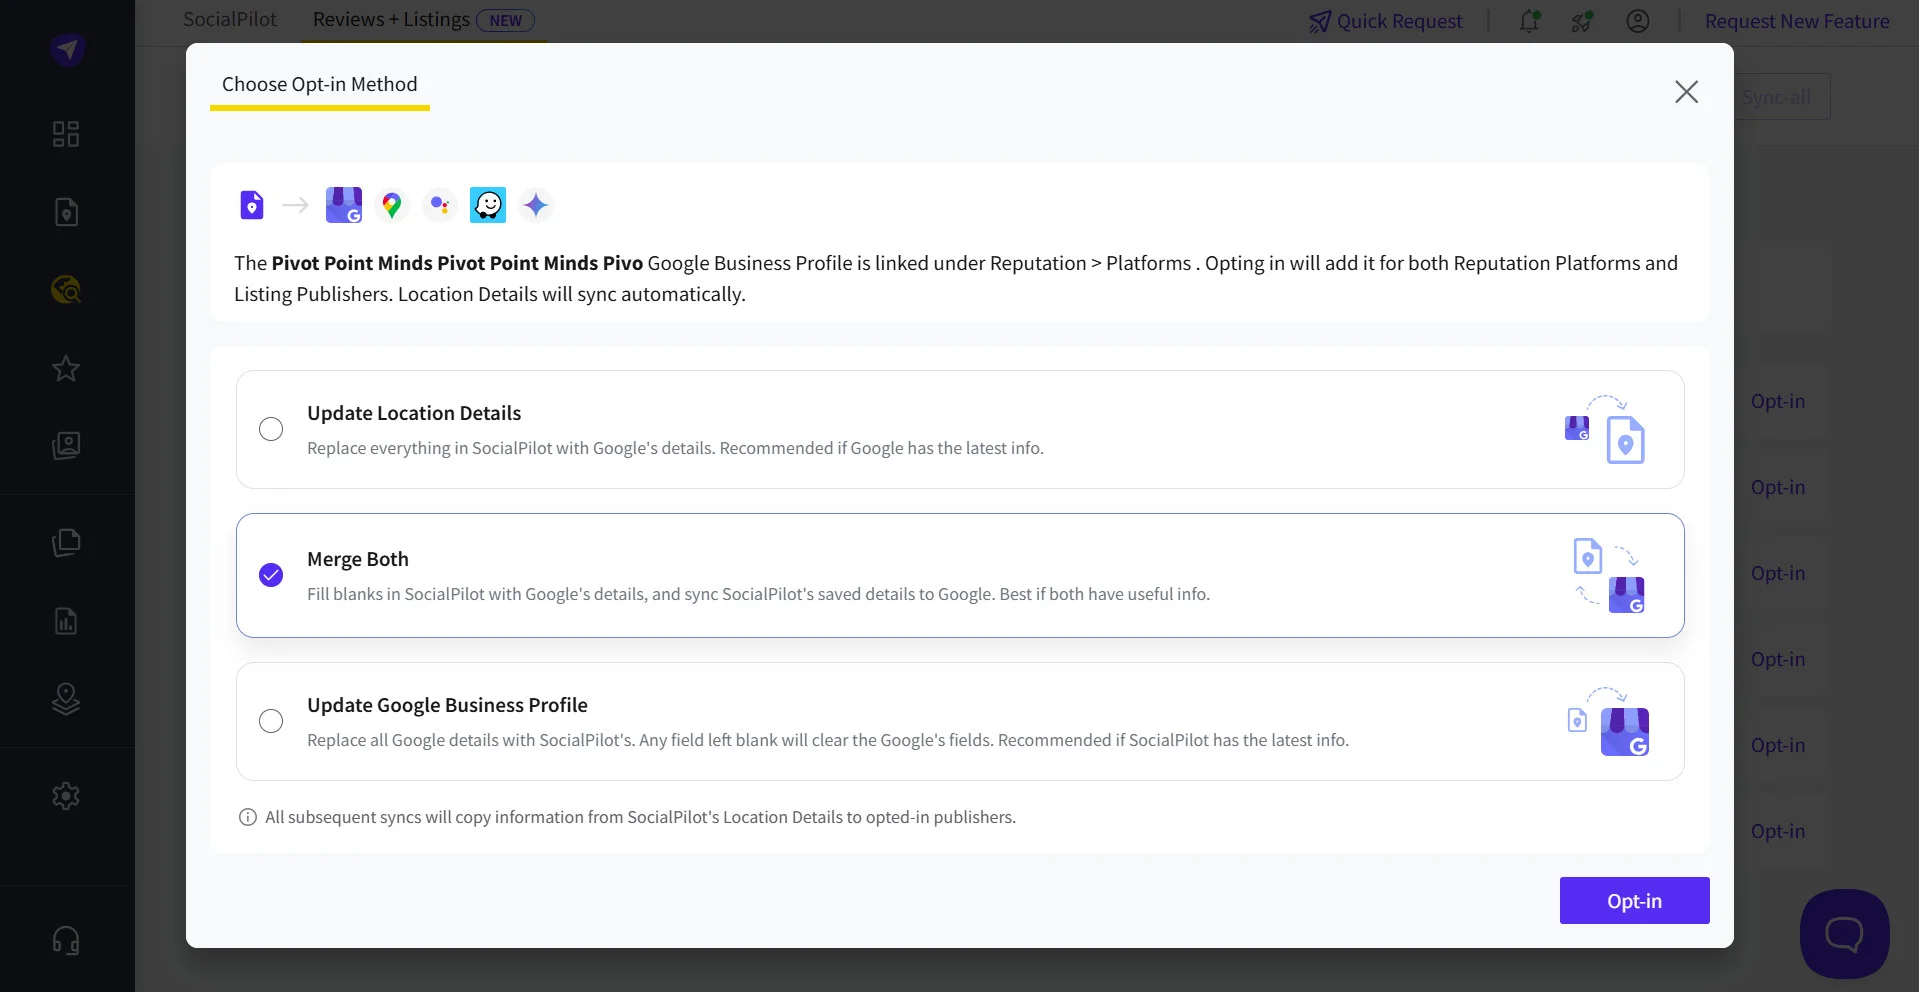The height and width of the screenshot is (992, 1919).
Task: Click the Update Google Business Profile title text
Action: [447, 705]
